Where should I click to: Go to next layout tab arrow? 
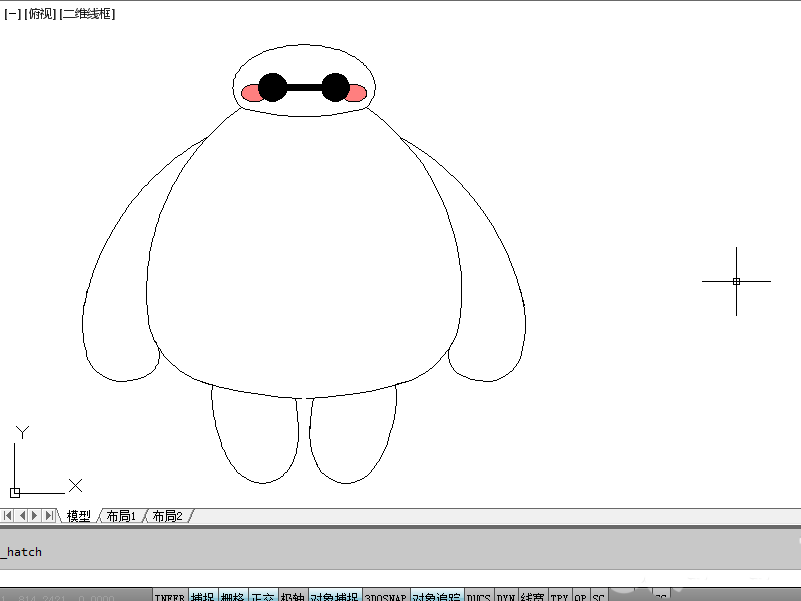tap(35, 515)
